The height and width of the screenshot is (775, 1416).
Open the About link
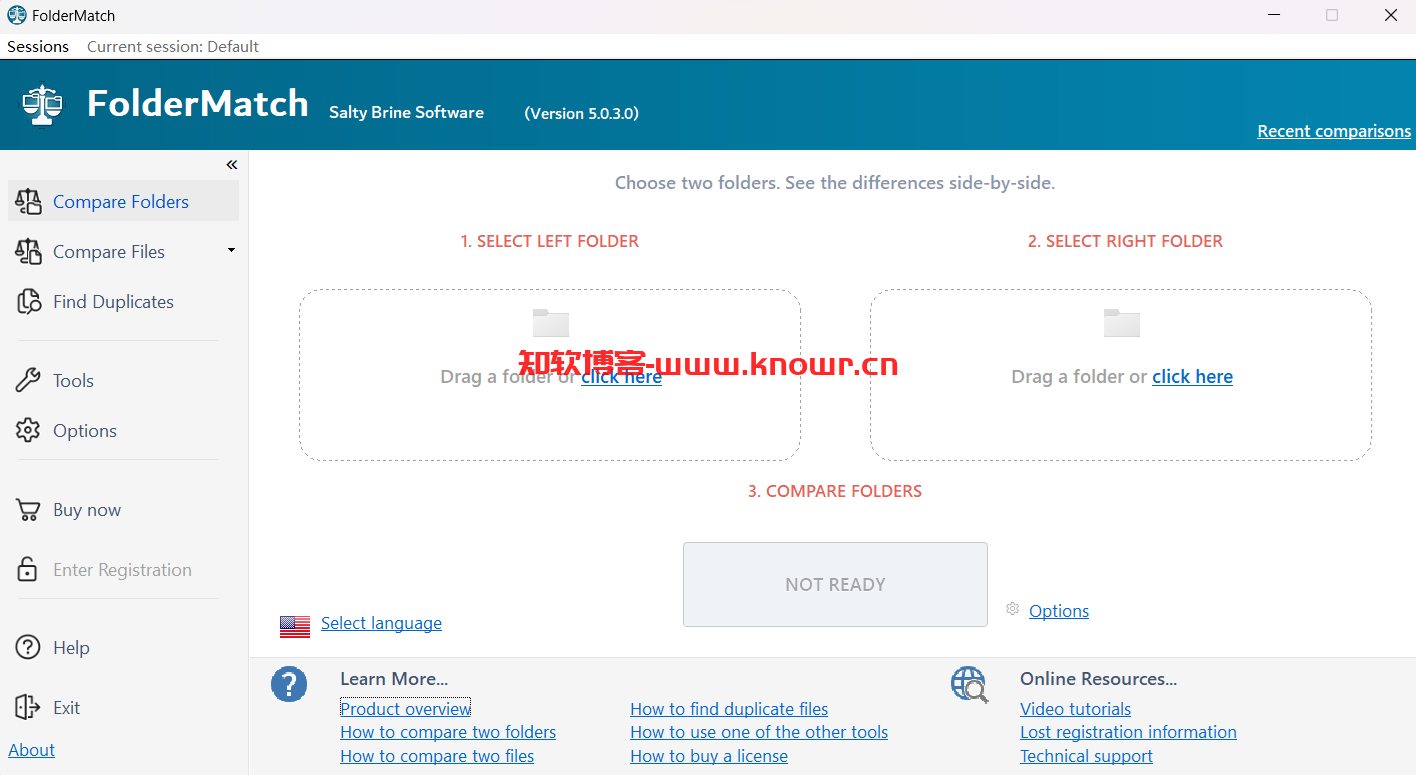[32, 750]
